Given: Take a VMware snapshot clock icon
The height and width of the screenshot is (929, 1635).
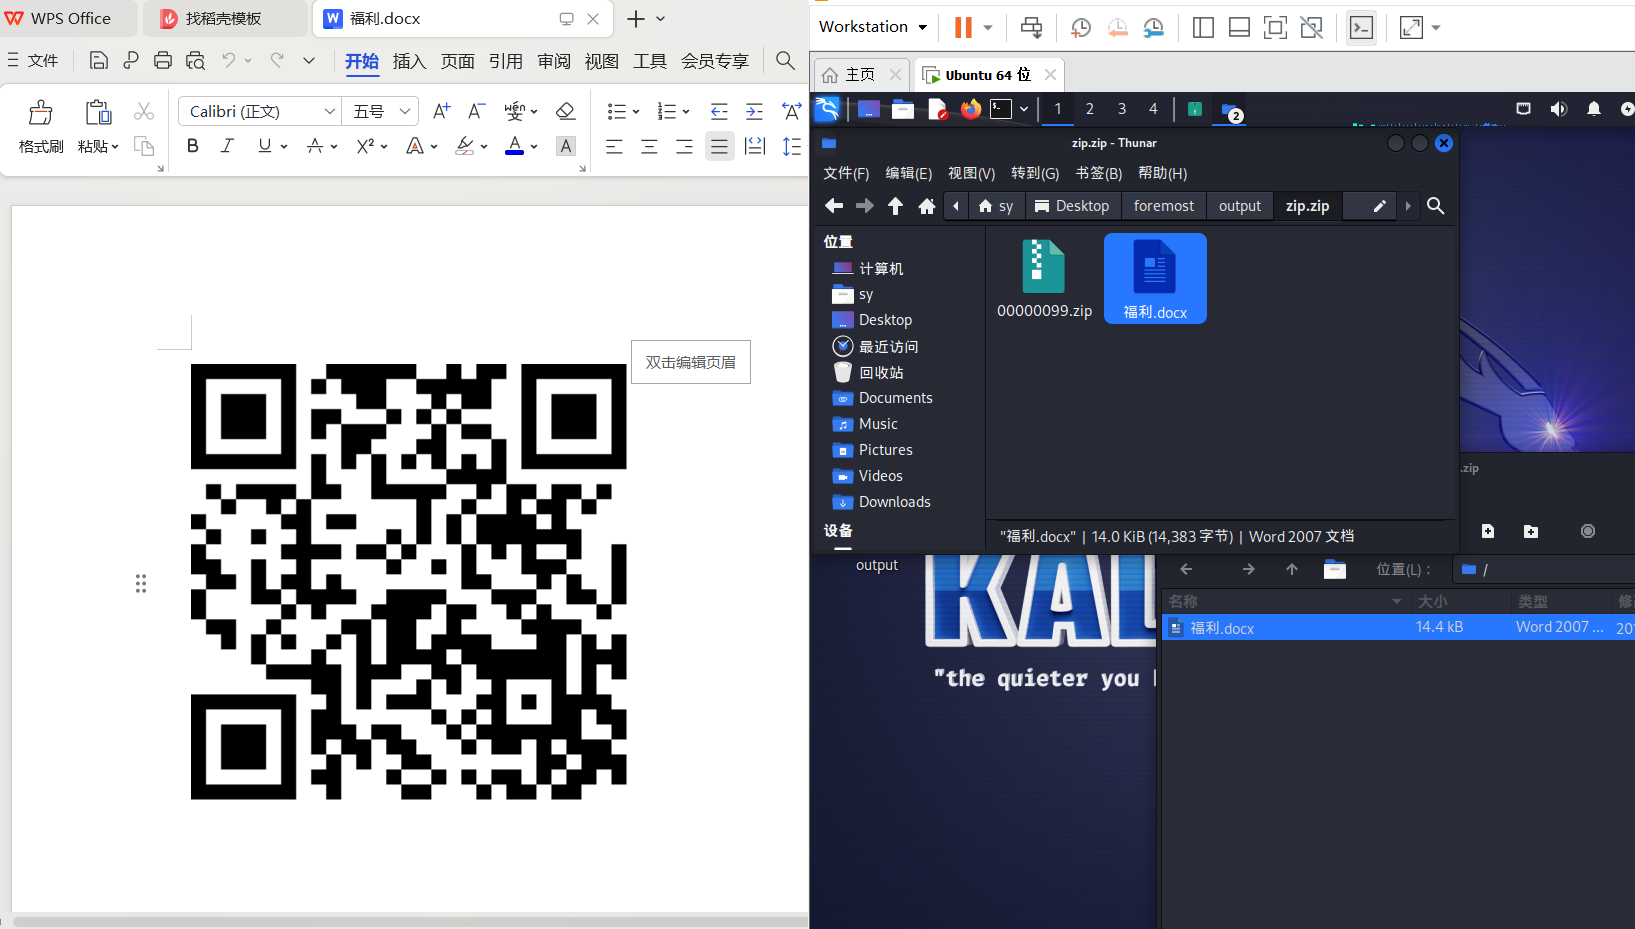Looking at the screenshot, I should pyautogui.click(x=1081, y=28).
